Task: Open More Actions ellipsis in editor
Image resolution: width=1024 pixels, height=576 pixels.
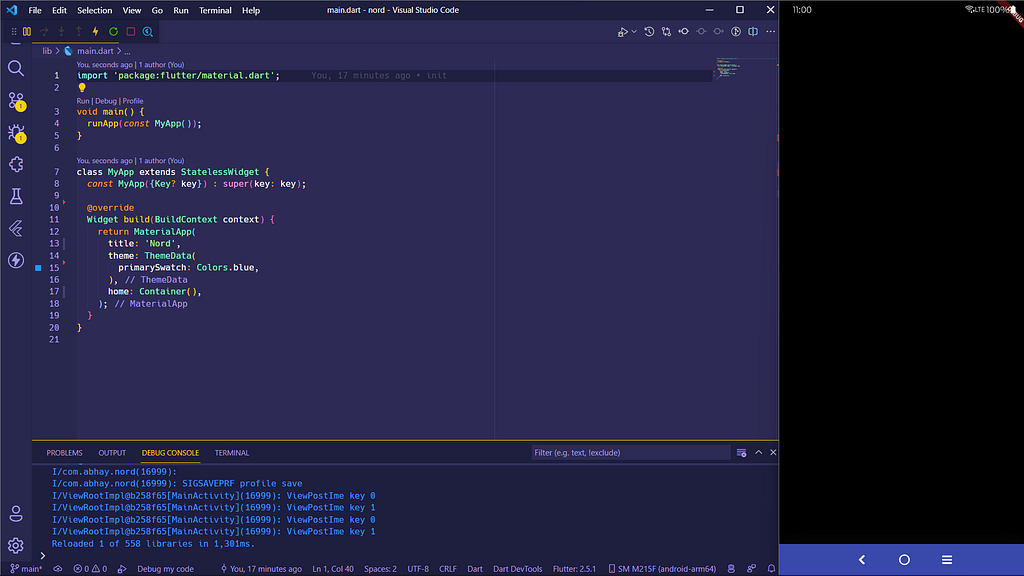Action: click(771, 31)
